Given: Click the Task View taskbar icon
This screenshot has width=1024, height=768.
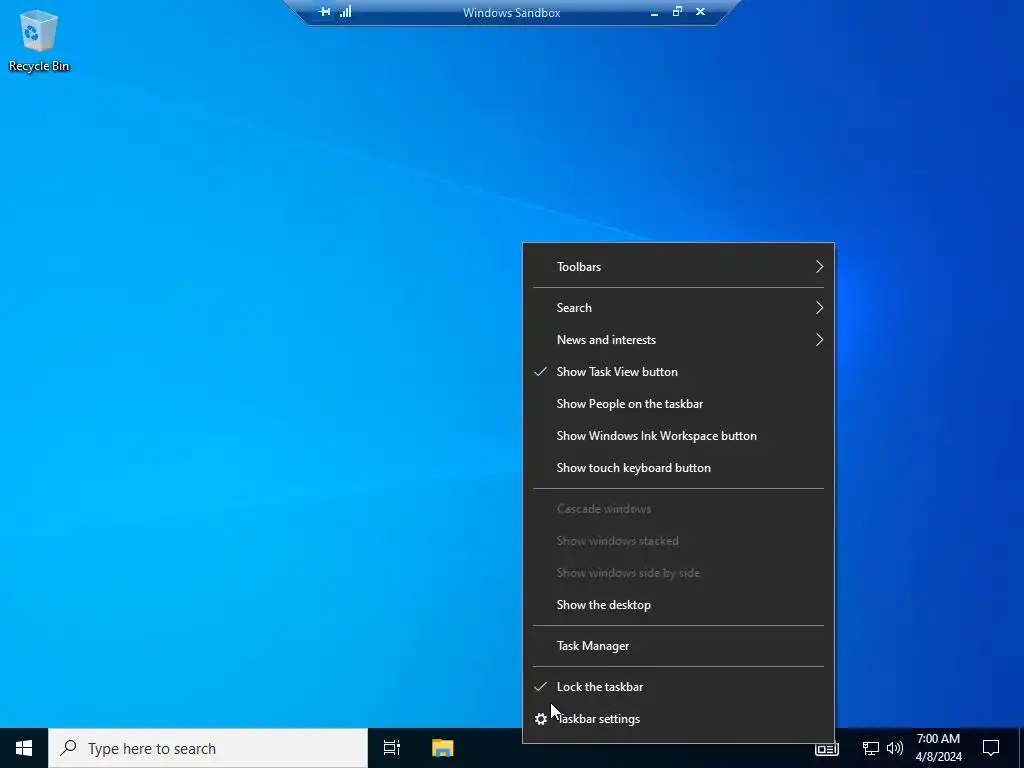Looking at the screenshot, I should point(391,748).
